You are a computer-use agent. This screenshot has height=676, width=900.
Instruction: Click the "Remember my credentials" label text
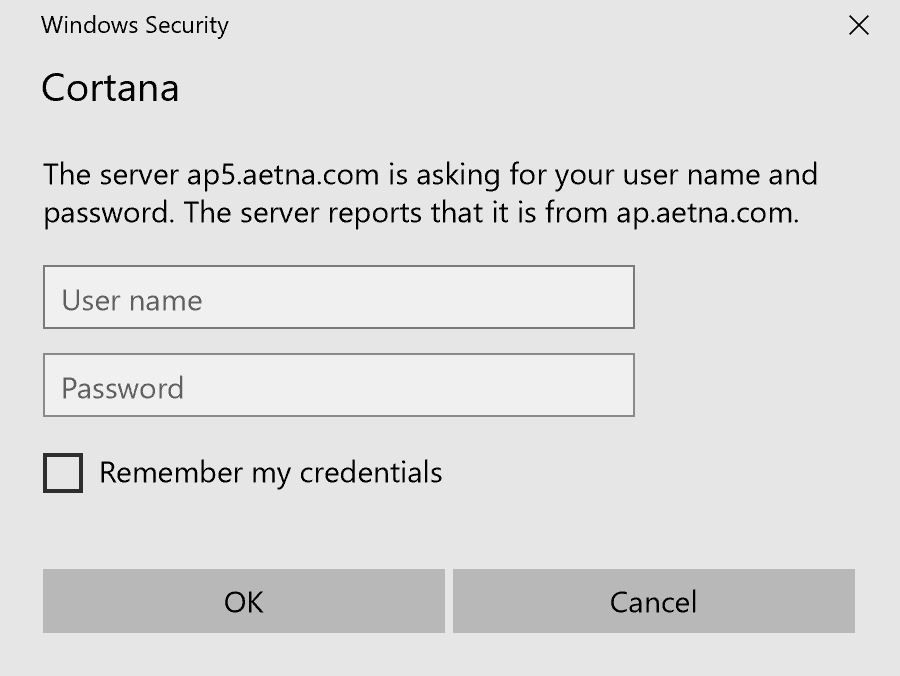click(270, 472)
